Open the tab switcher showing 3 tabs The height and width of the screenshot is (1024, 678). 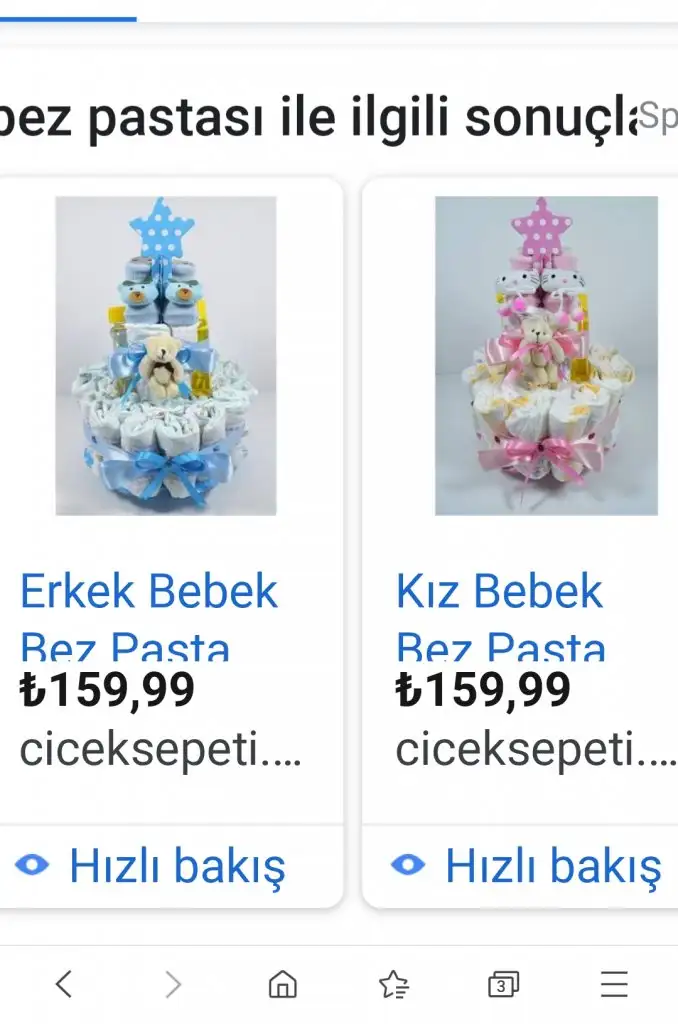tap(504, 984)
